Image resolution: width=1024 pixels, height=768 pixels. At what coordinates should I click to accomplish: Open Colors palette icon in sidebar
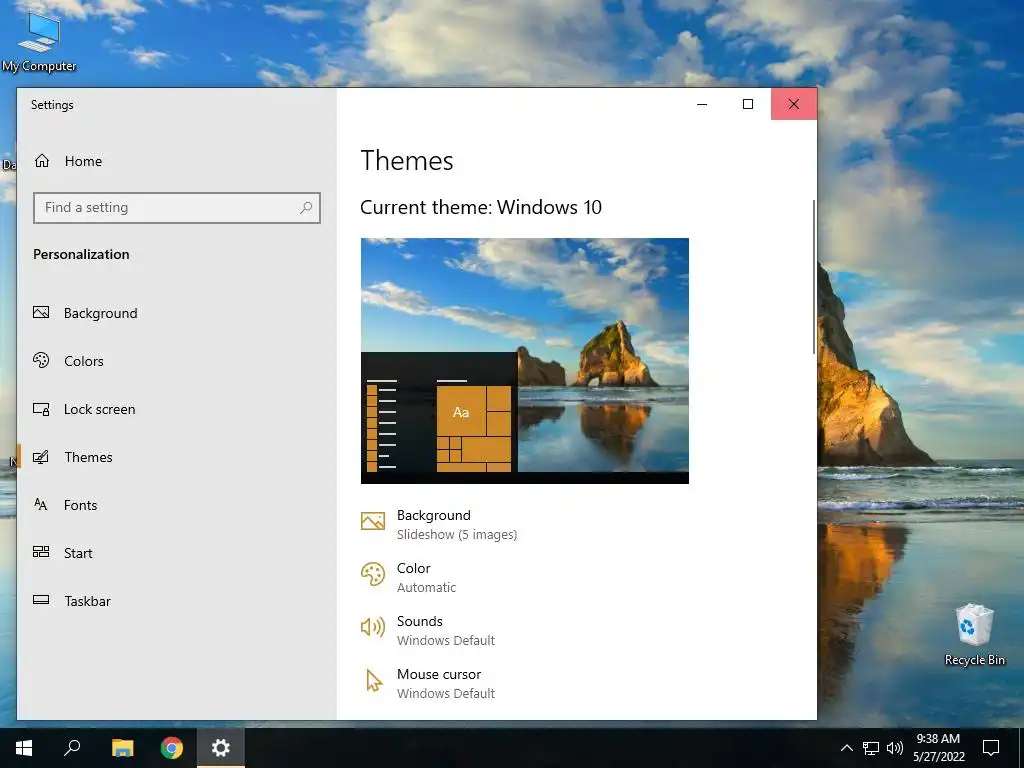click(41, 360)
